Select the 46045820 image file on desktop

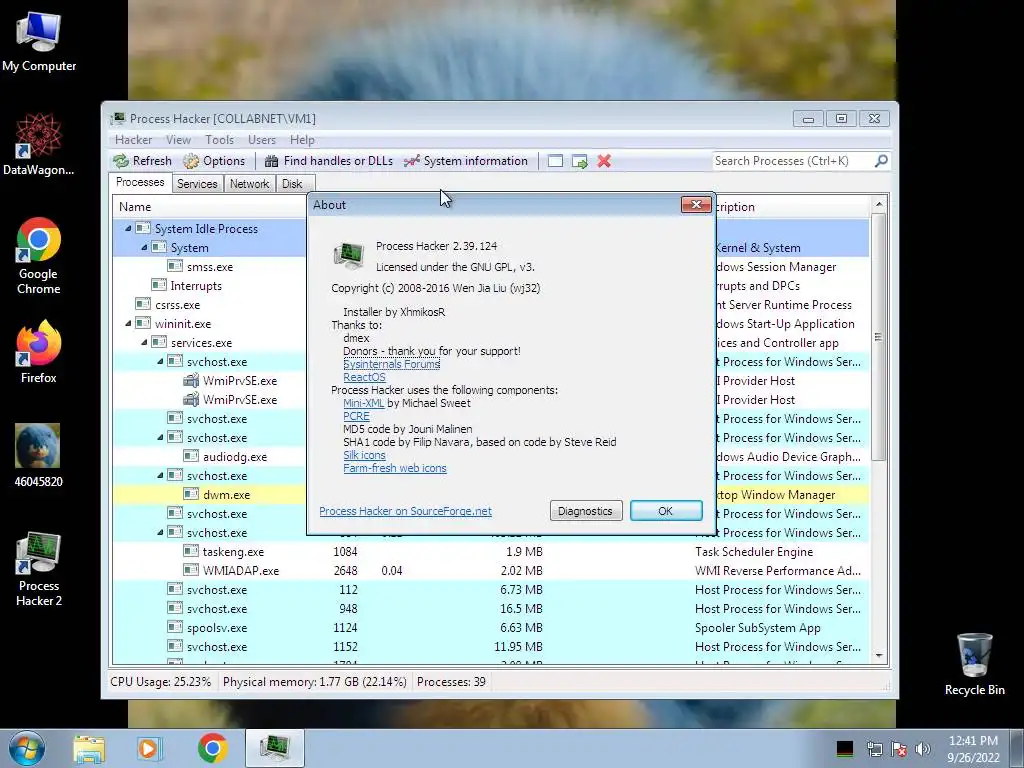(39, 456)
